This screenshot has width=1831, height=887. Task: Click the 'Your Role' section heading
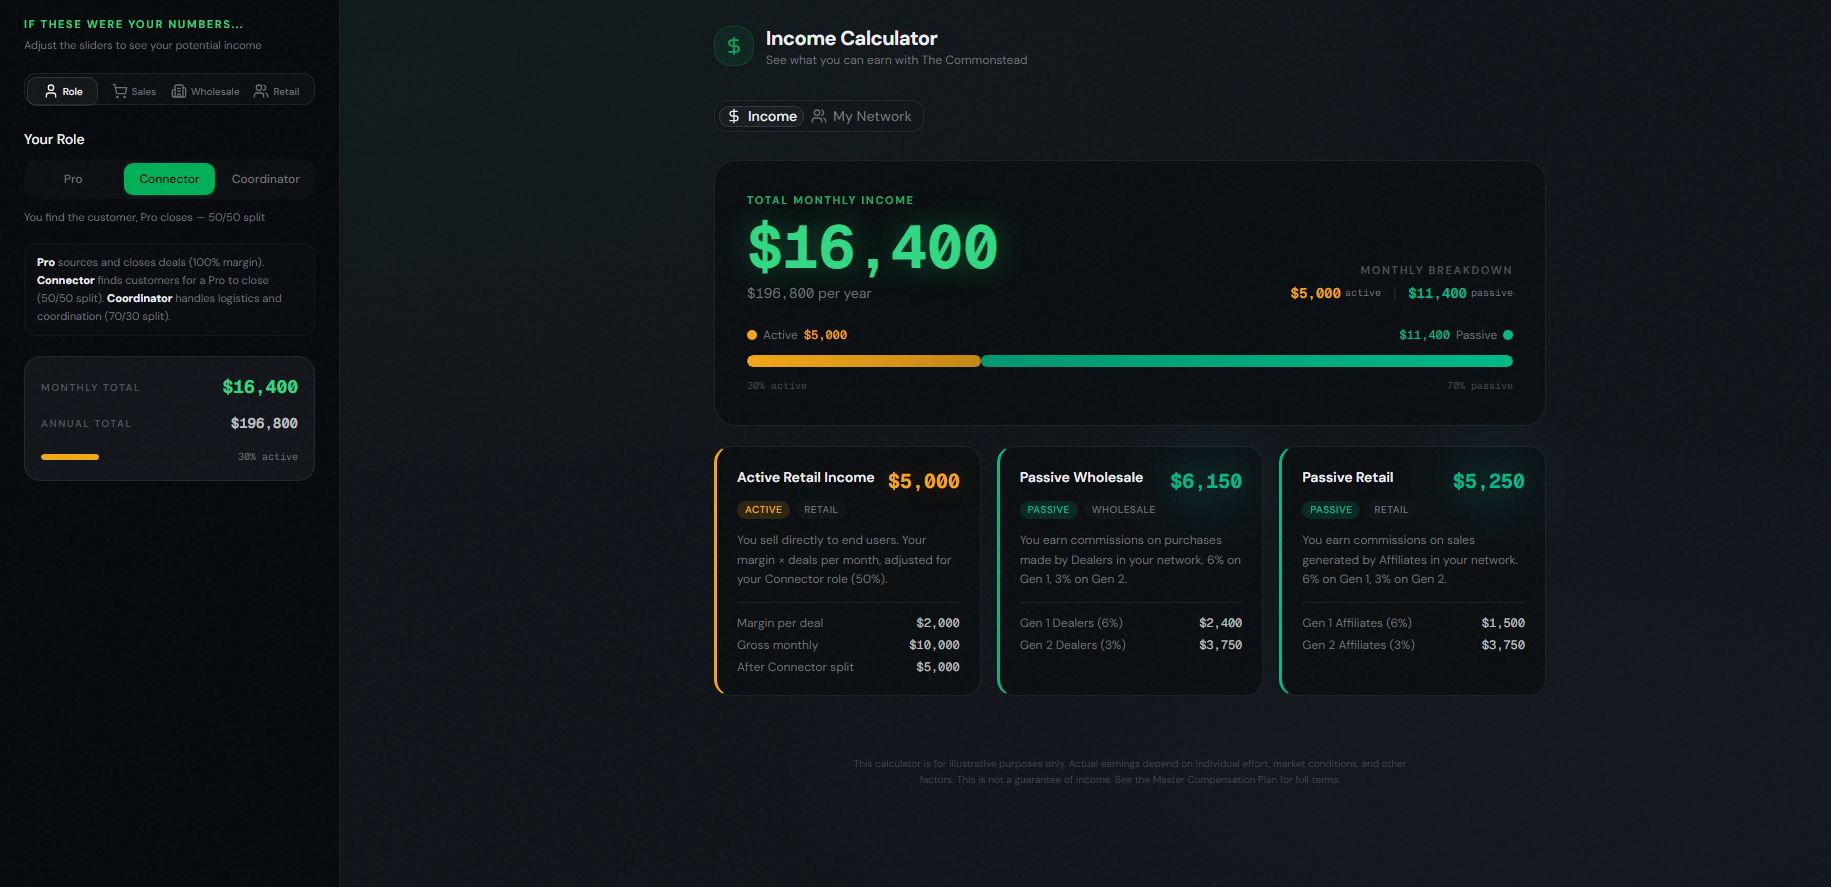pos(54,139)
